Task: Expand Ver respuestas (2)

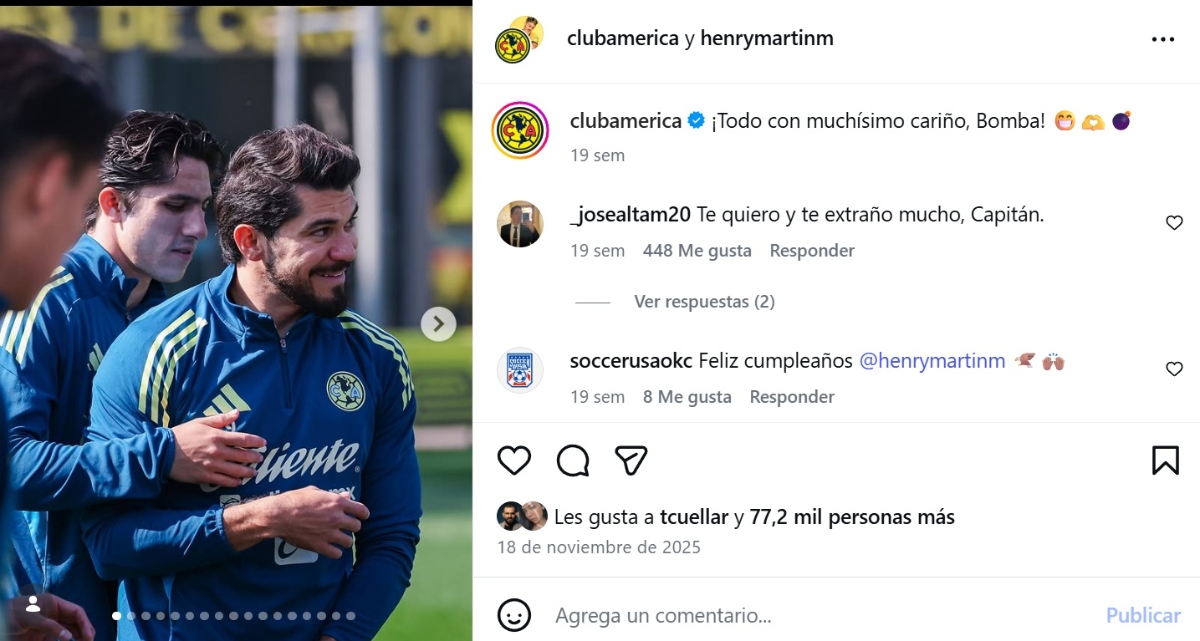Action: tap(704, 301)
